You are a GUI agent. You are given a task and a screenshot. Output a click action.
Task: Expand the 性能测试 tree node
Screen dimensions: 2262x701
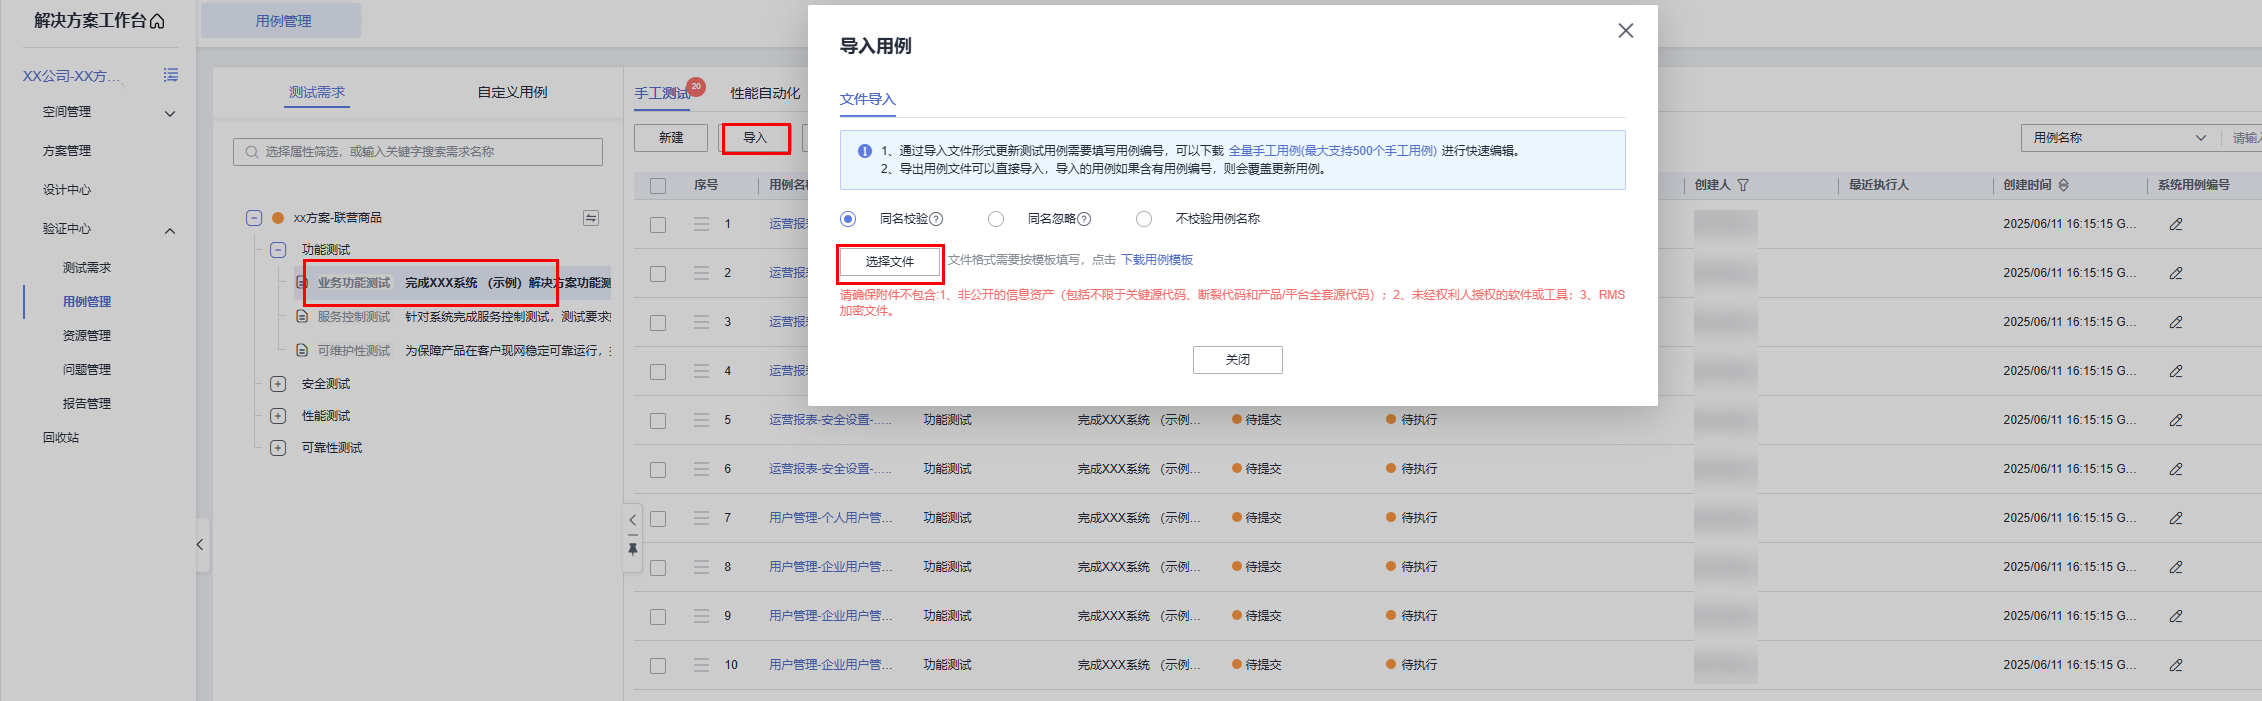(278, 416)
